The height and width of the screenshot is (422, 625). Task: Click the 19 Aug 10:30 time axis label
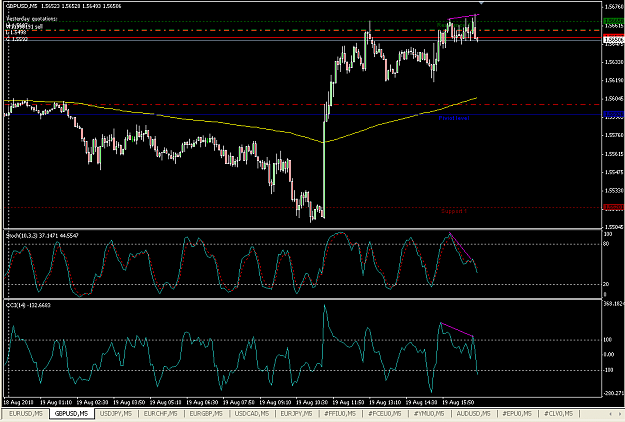[312, 402]
